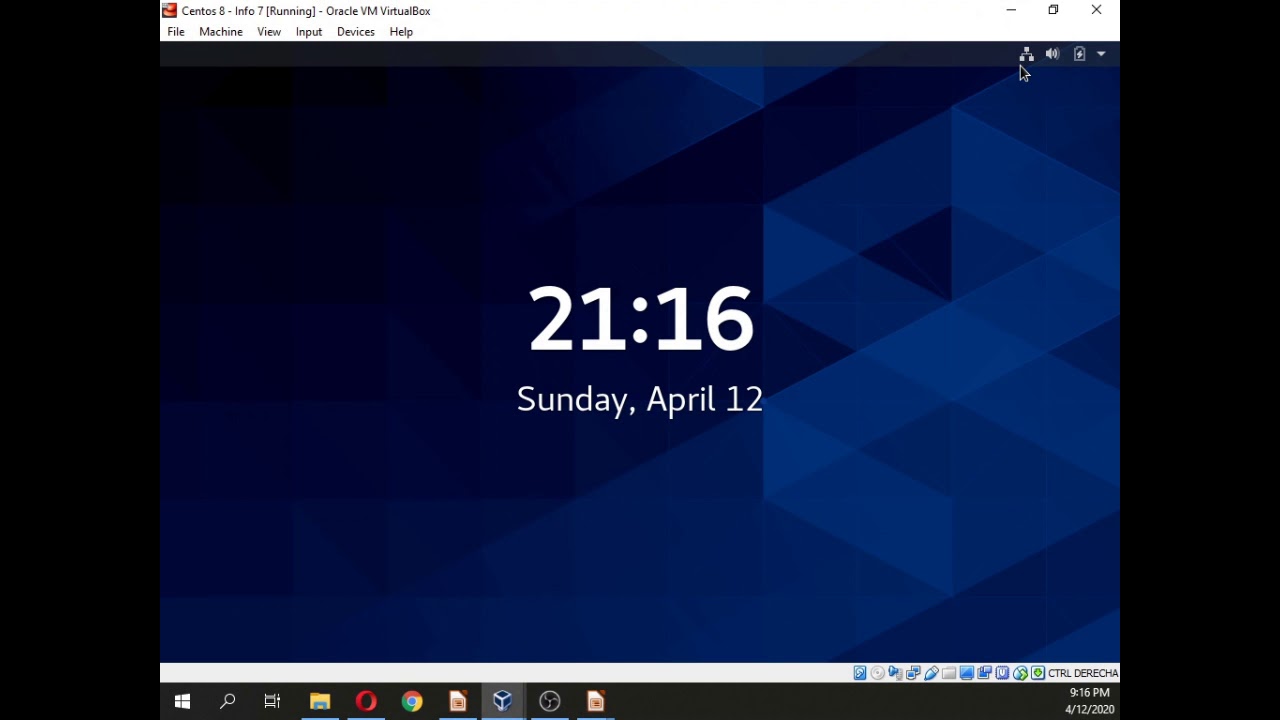1280x720 pixels.
Task: Close the Centos 8 VirtualBox window
Action: click(1097, 10)
